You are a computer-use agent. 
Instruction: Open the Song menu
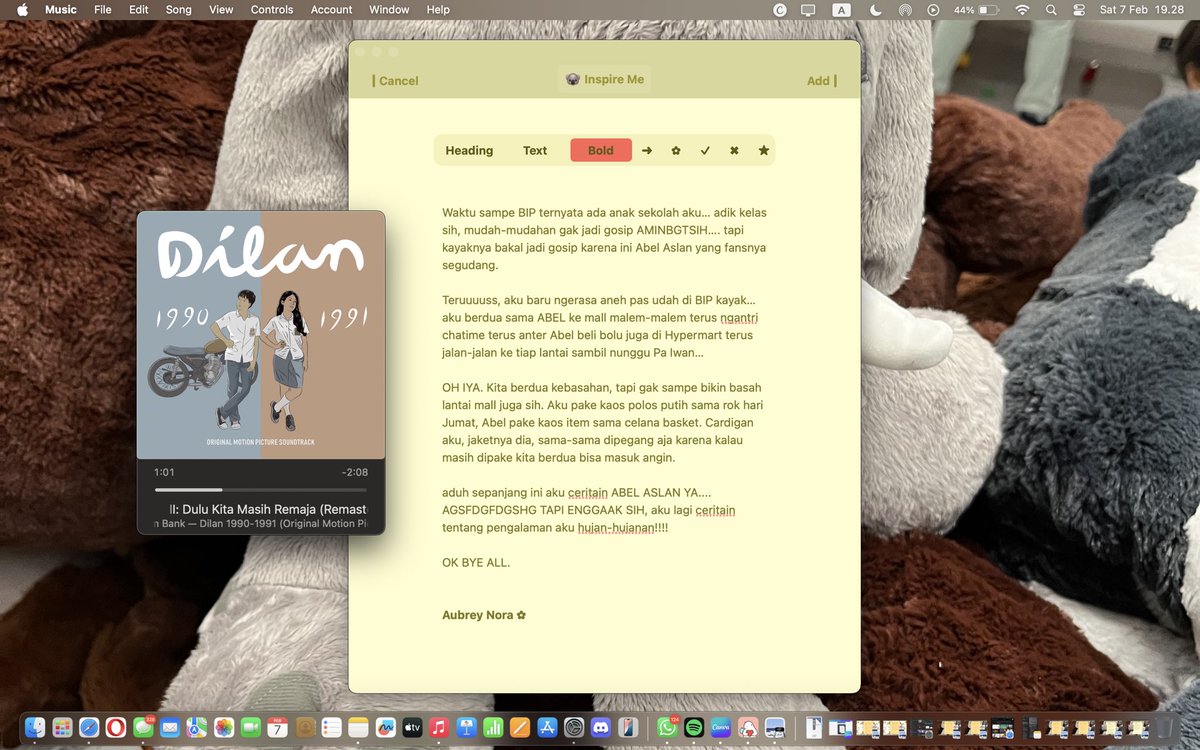coord(179,10)
